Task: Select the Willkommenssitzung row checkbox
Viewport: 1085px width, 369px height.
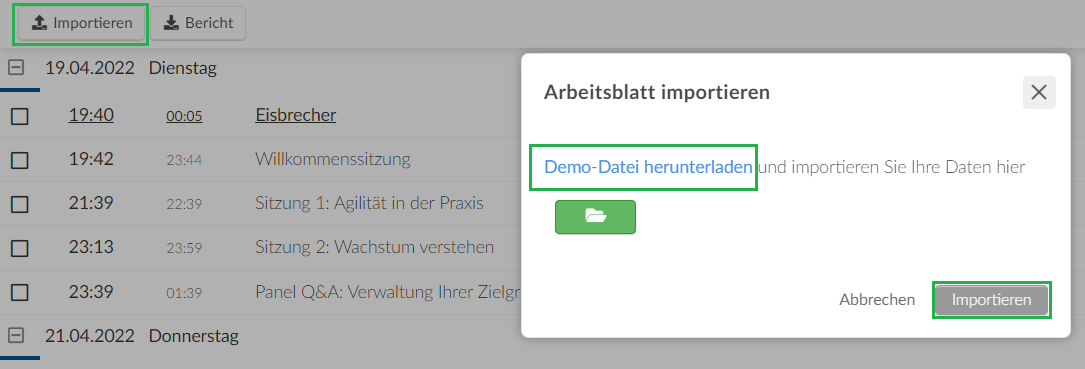Action: [x=19, y=161]
